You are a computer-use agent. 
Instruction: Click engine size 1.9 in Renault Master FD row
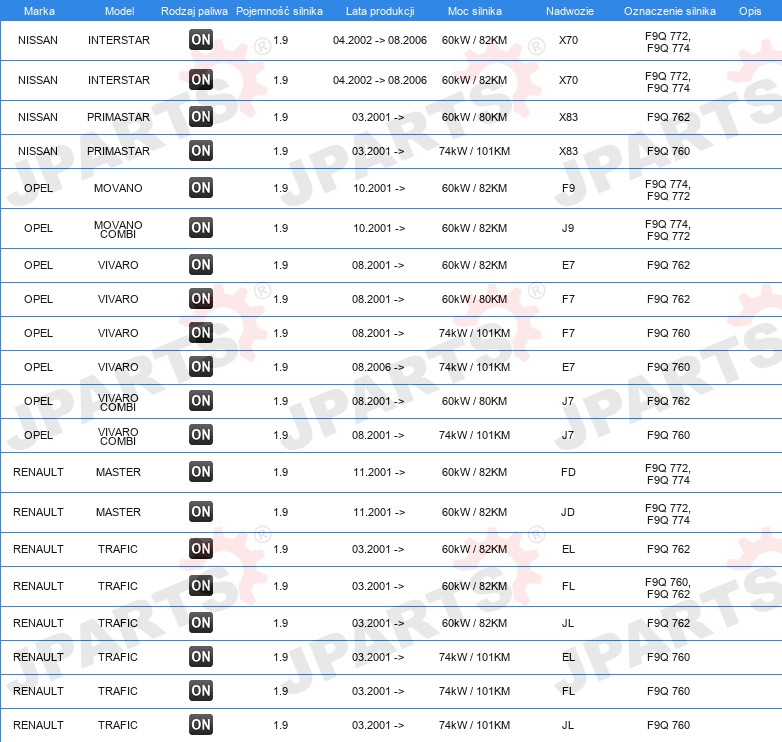coord(281,472)
